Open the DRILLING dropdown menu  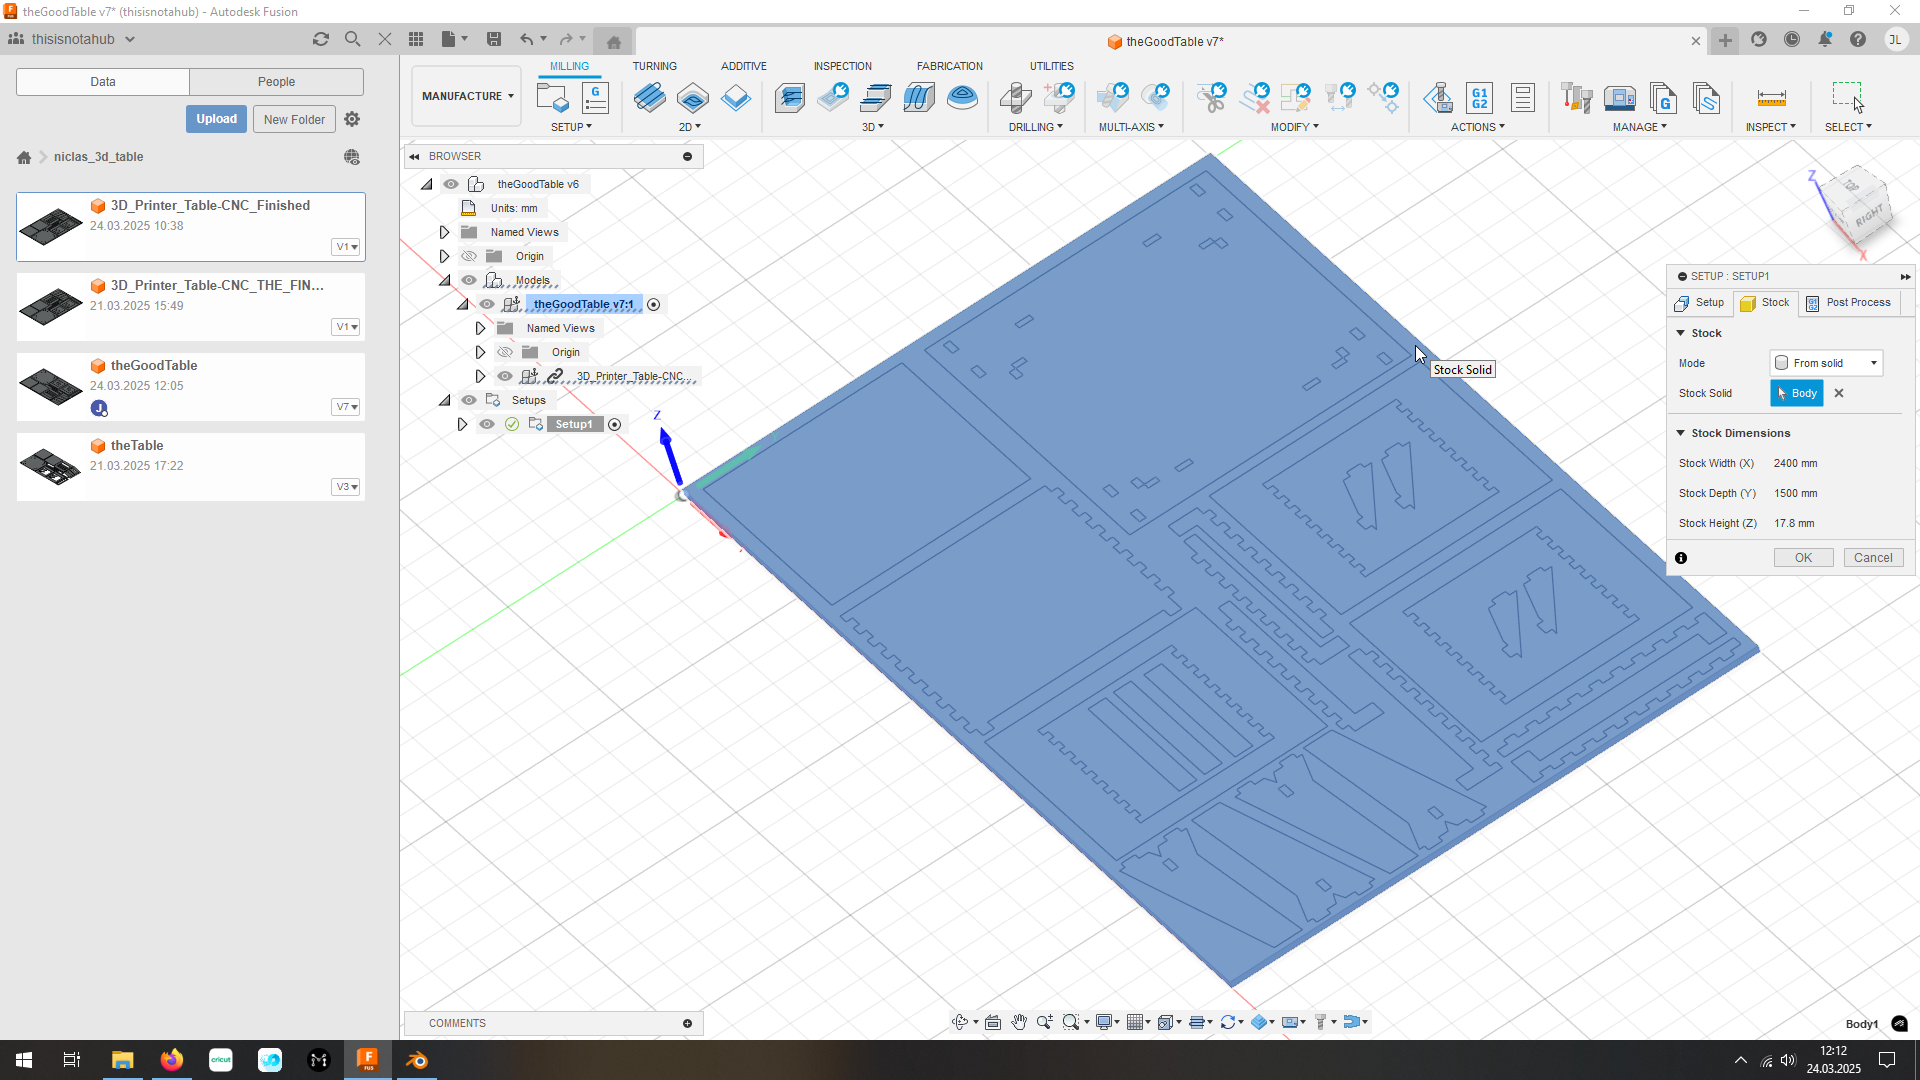point(1035,127)
